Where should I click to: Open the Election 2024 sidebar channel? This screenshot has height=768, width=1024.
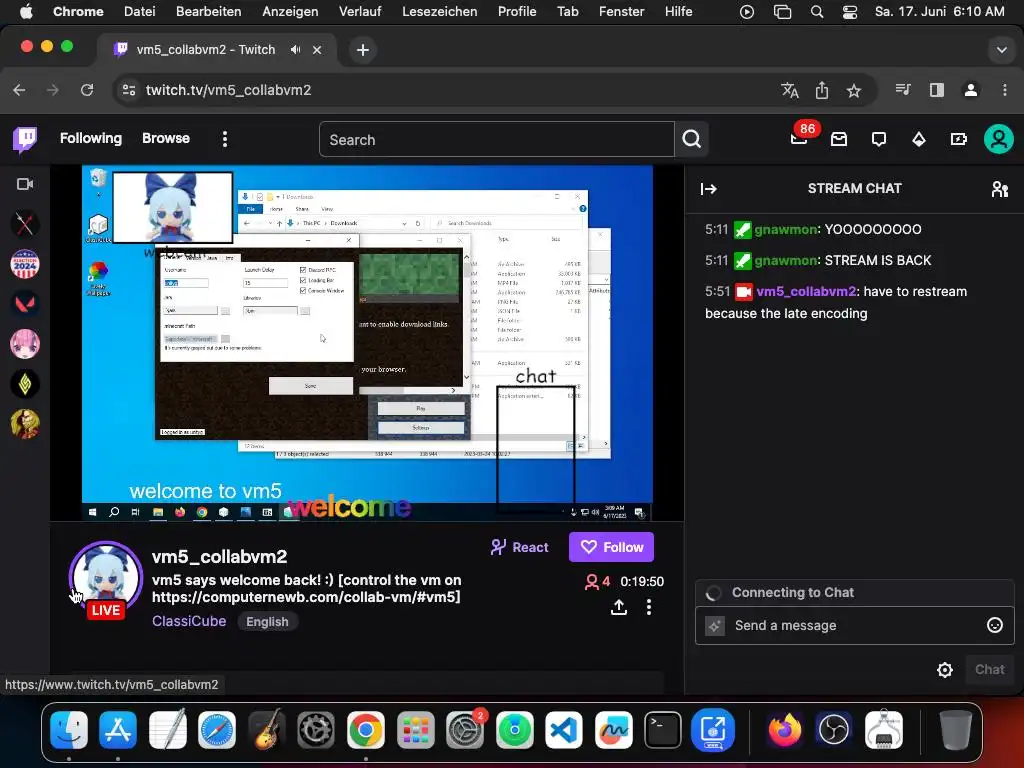coord(25,264)
